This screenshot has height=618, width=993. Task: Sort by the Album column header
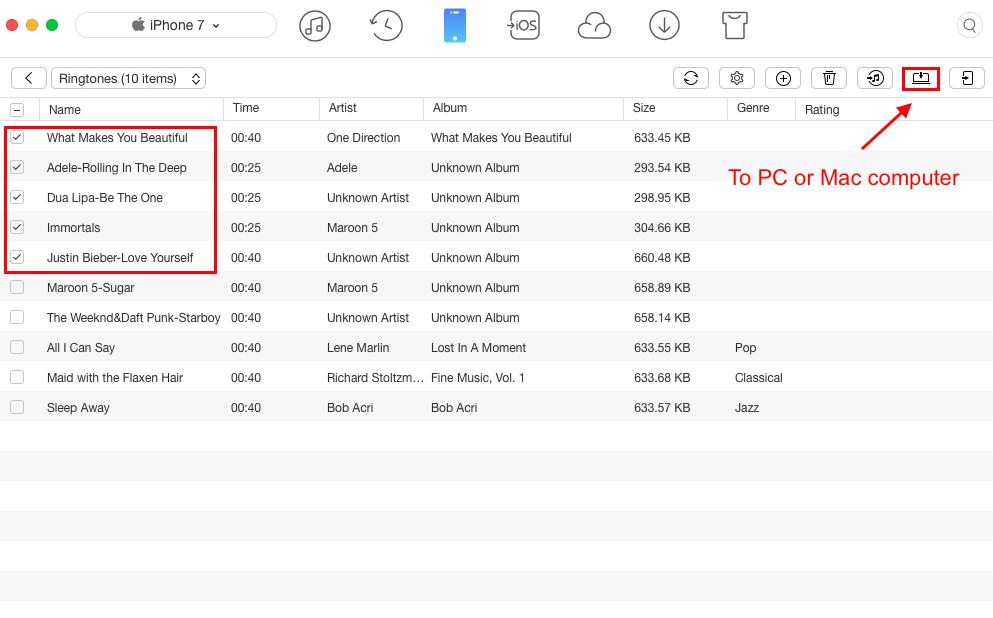click(x=524, y=108)
